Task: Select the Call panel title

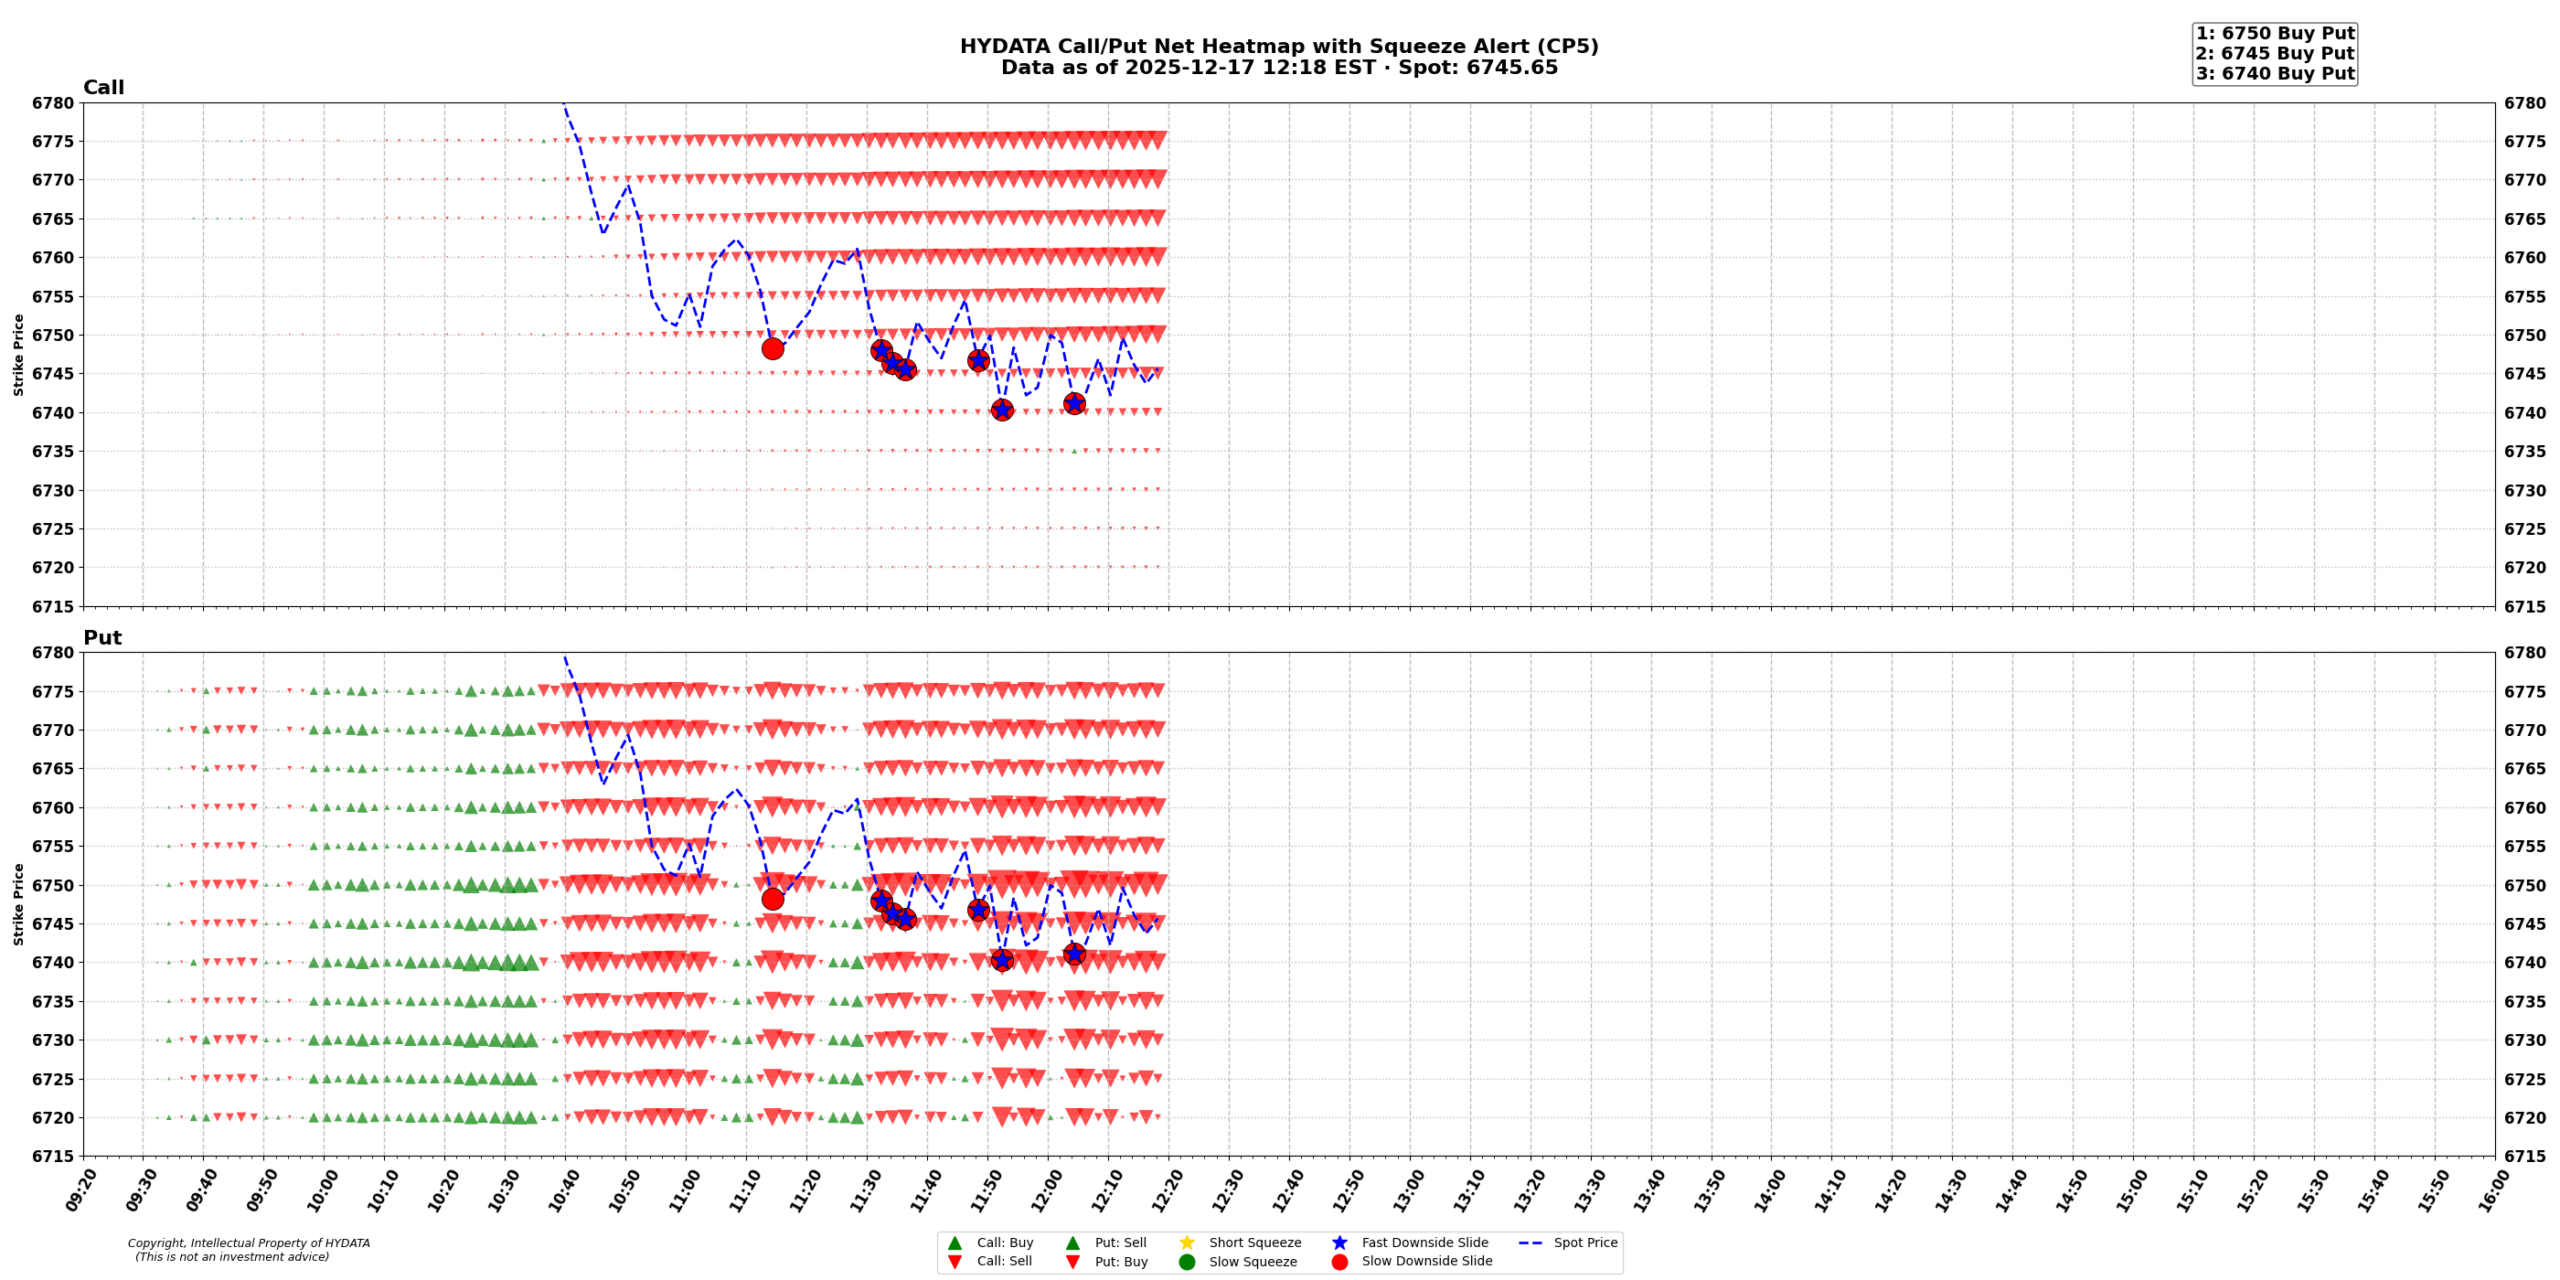Action: [103, 88]
